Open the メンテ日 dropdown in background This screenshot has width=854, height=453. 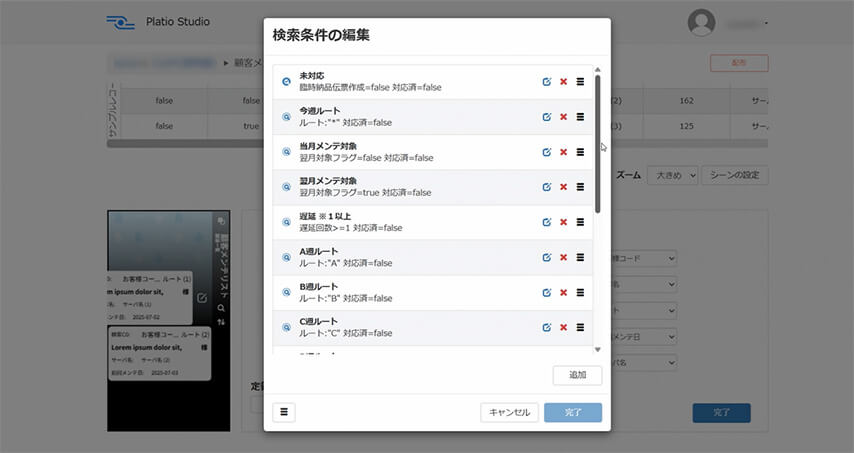(x=644, y=337)
